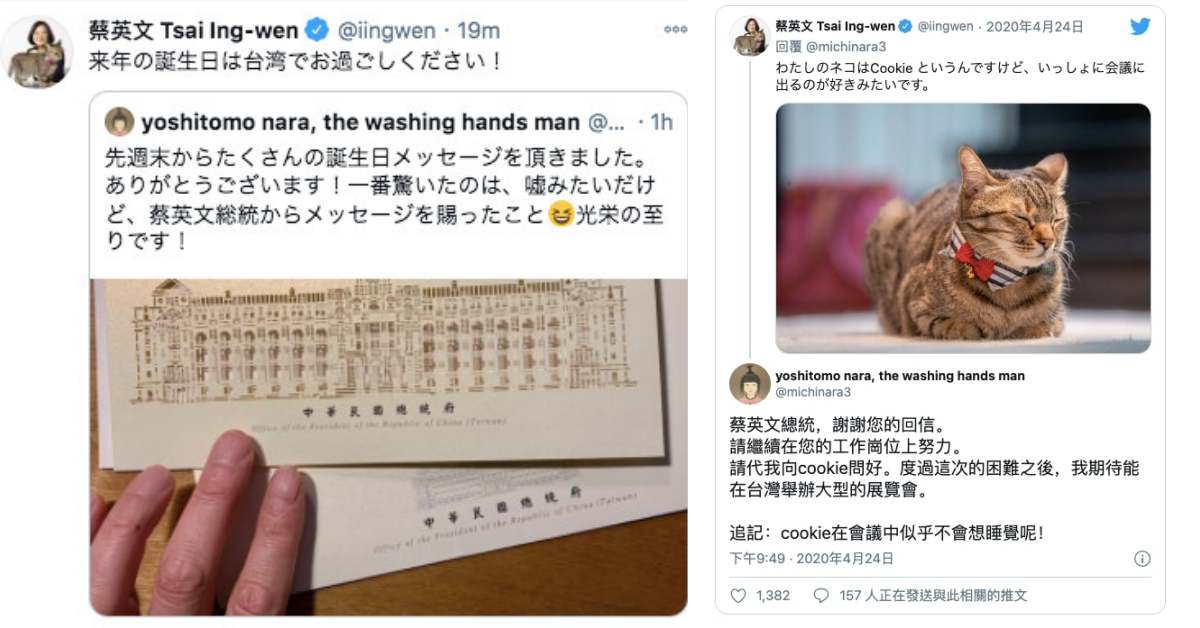Click Tsai Ing-wen's large profile avatar
Viewport: 1200px width, 628px height.
tap(38, 52)
